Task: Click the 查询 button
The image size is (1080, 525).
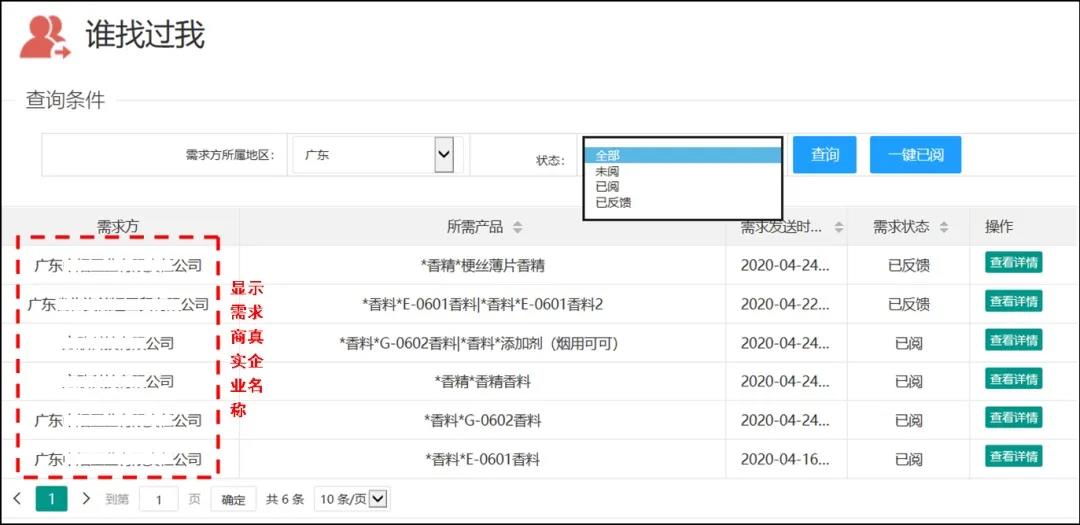Action: tap(824, 154)
